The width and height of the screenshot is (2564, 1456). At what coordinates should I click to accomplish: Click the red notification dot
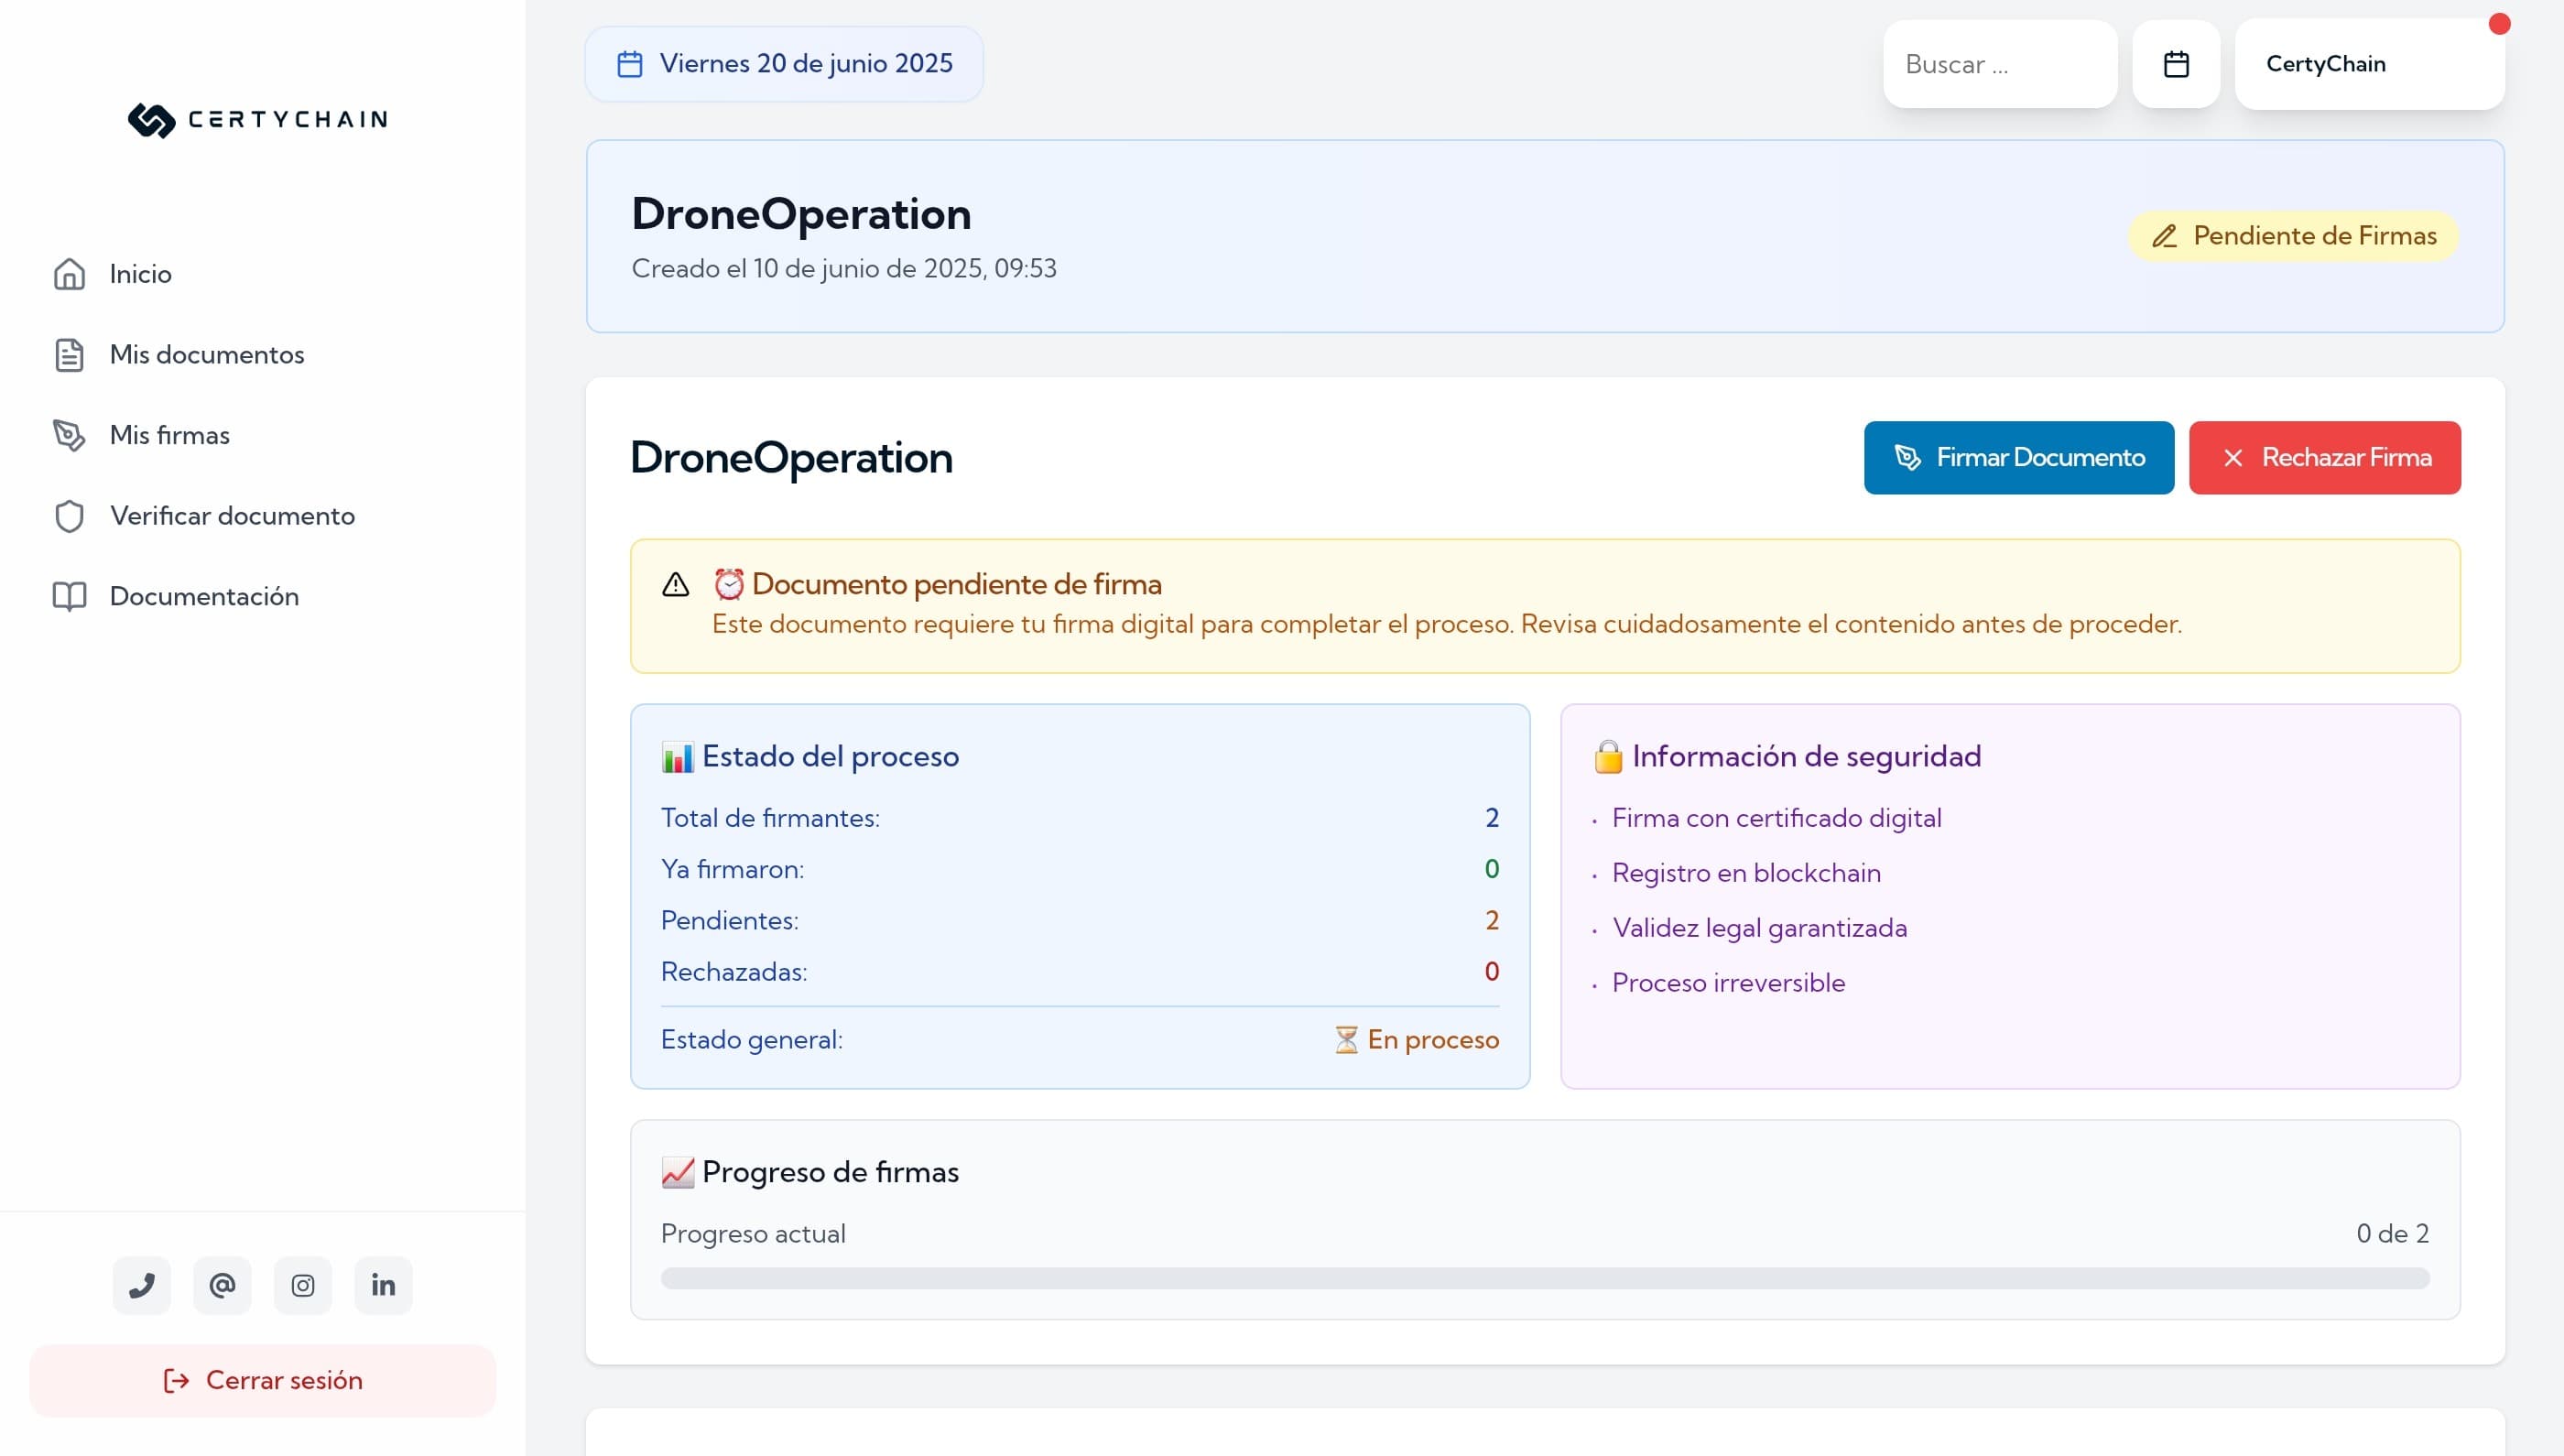point(2499,24)
